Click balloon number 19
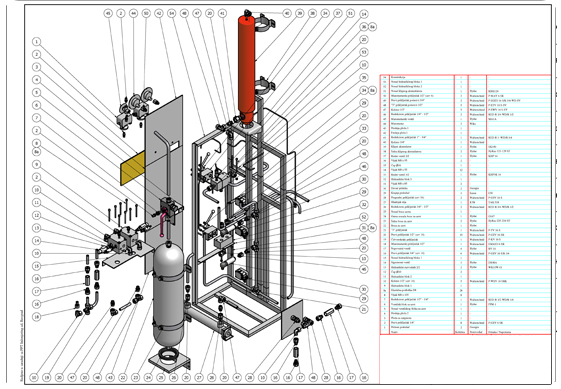Image resolution: width=561 pixels, height=389 pixels. coord(47,377)
